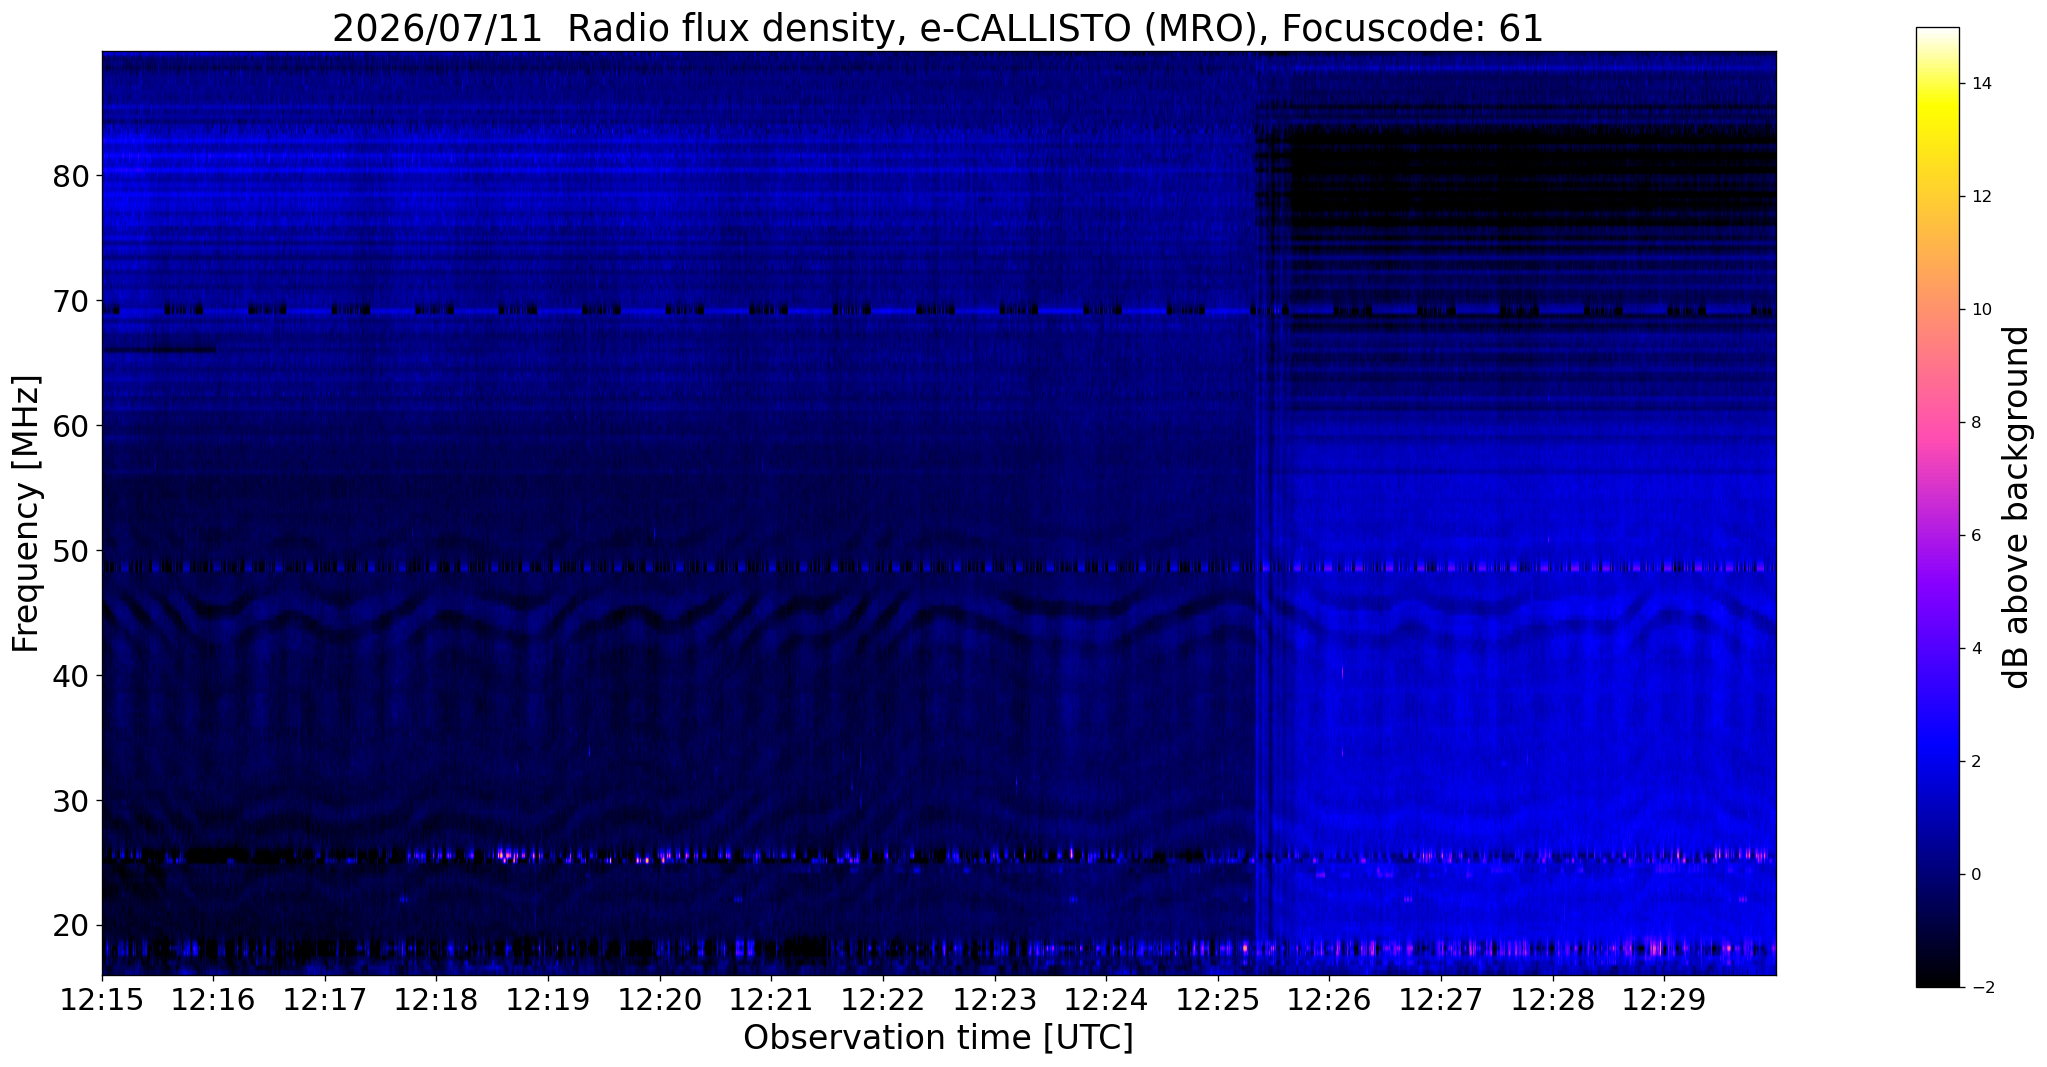Click the Observation time [UTC] axis label
The height and width of the screenshot is (1067, 2047).
point(938,1038)
